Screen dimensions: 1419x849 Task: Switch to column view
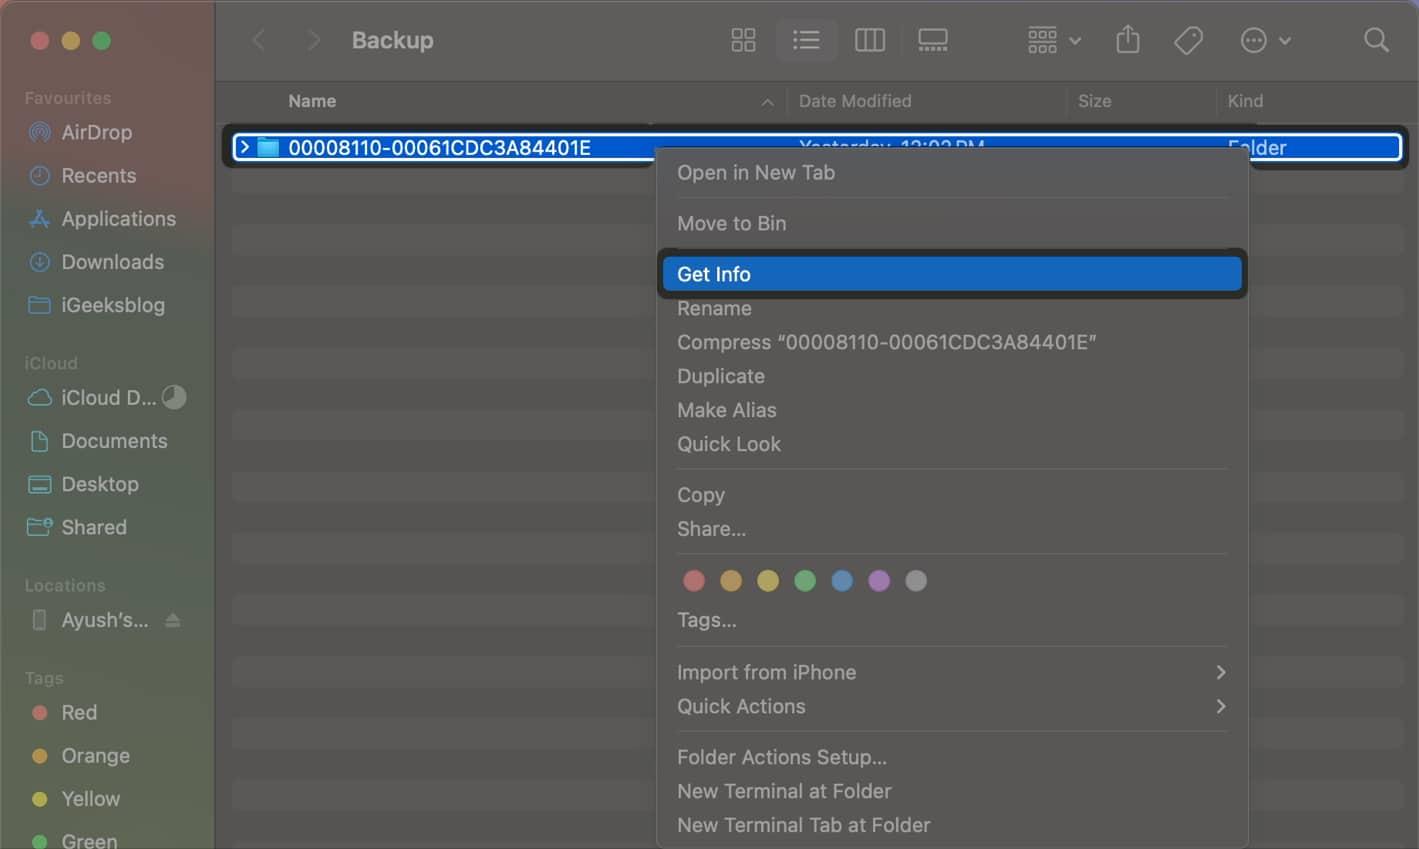coord(869,40)
